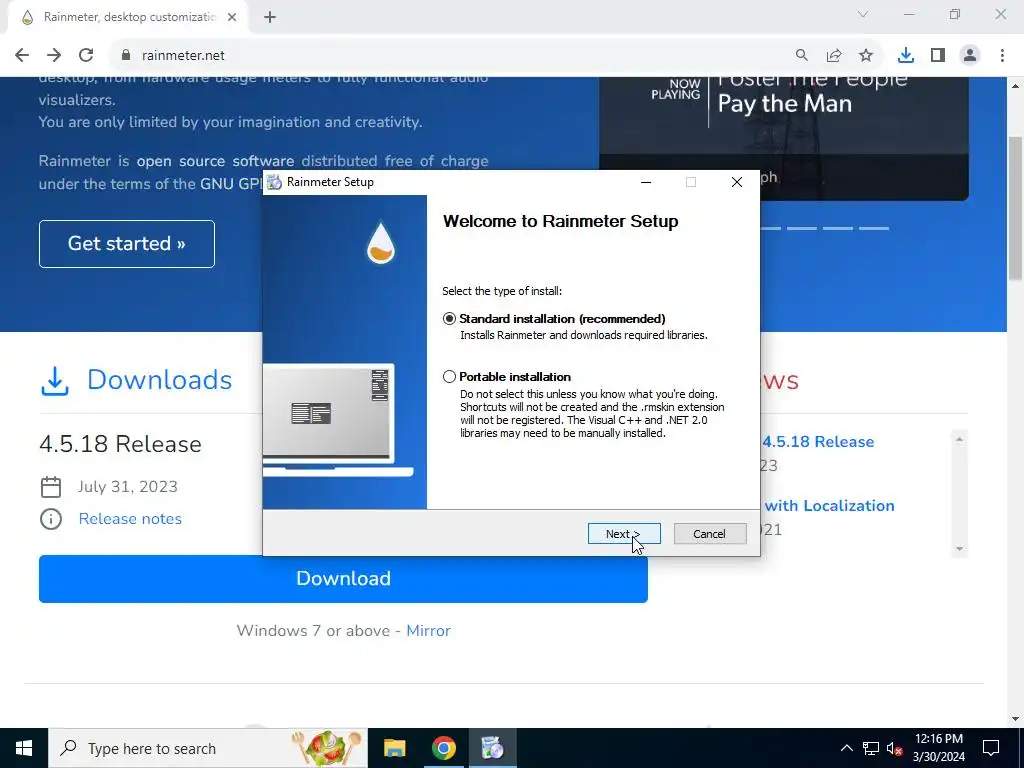Viewport: 1024px width, 768px height.
Task: Click the page vertical scrollbar thumb
Action: (1015, 209)
